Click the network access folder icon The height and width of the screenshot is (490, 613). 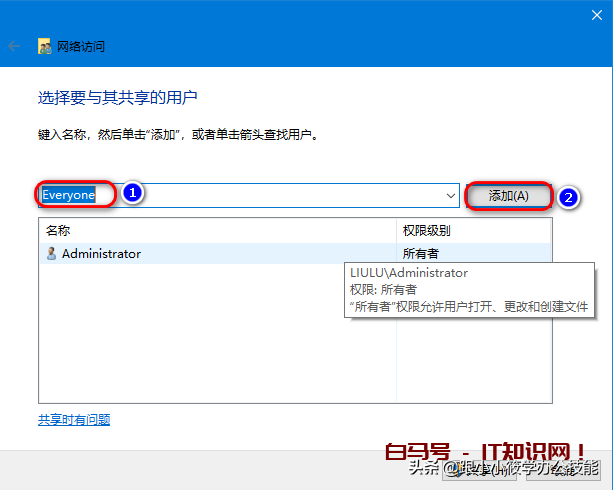(x=45, y=46)
